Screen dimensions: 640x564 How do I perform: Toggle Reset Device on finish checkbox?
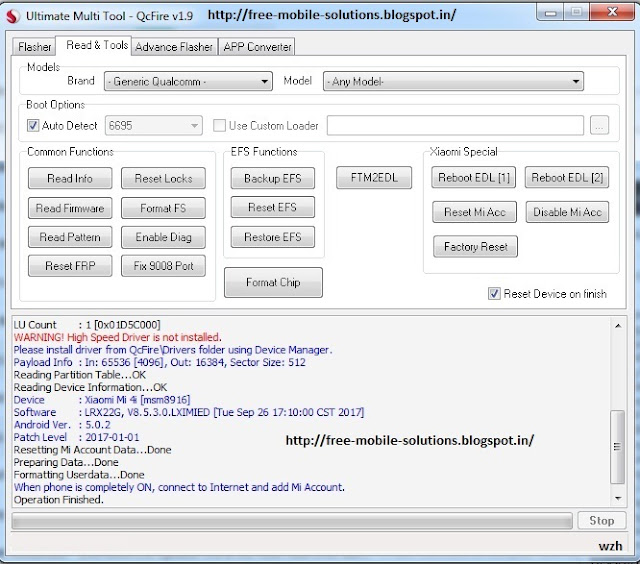pyautogui.click(x=494, y=293)
